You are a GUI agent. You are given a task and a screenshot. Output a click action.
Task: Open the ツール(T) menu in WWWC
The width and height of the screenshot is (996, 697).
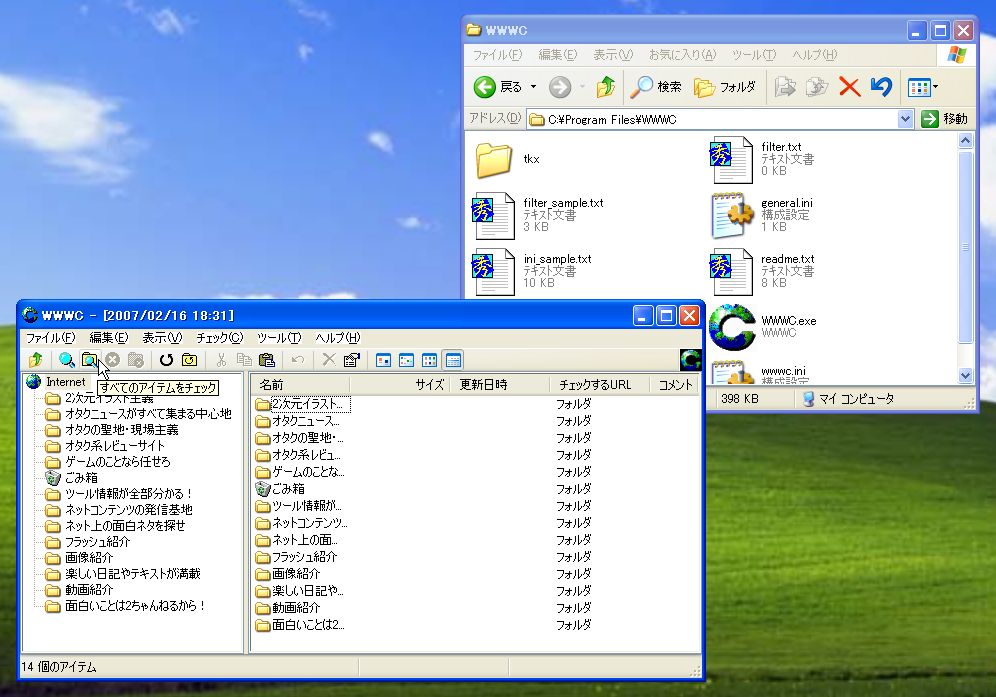point(279,337)
